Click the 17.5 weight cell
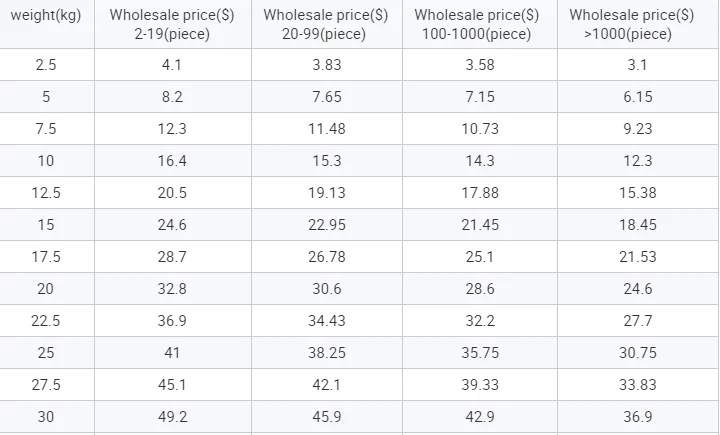This screenshot has height=435, width=720. coord(46,257)
